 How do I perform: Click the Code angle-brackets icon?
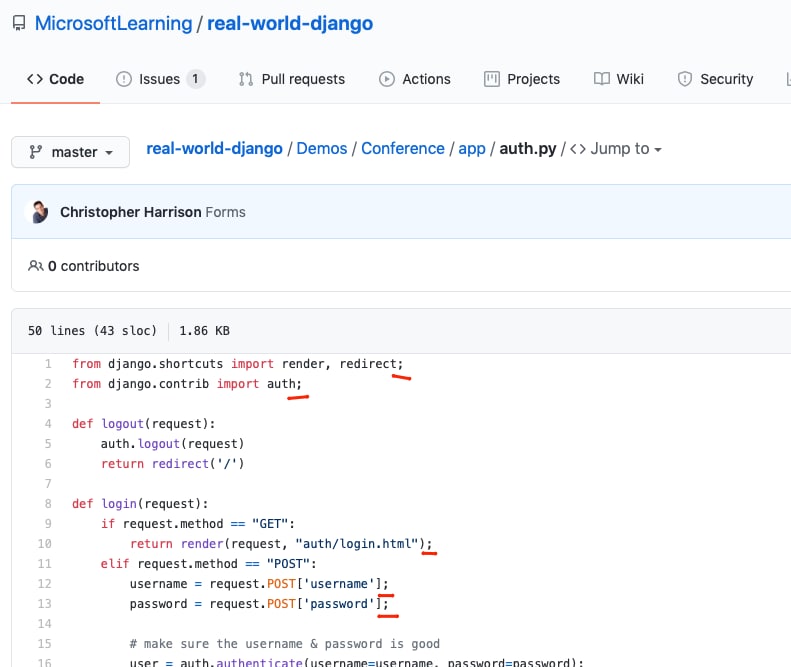click(x=35, y=79)
